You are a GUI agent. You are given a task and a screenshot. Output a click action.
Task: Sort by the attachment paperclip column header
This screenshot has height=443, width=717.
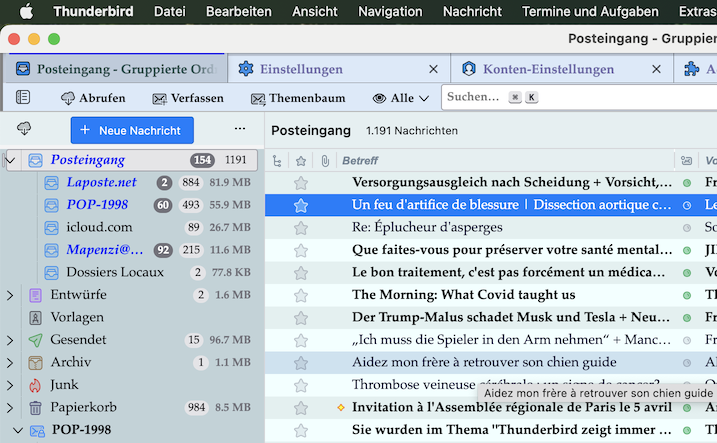tap(325, 161)
